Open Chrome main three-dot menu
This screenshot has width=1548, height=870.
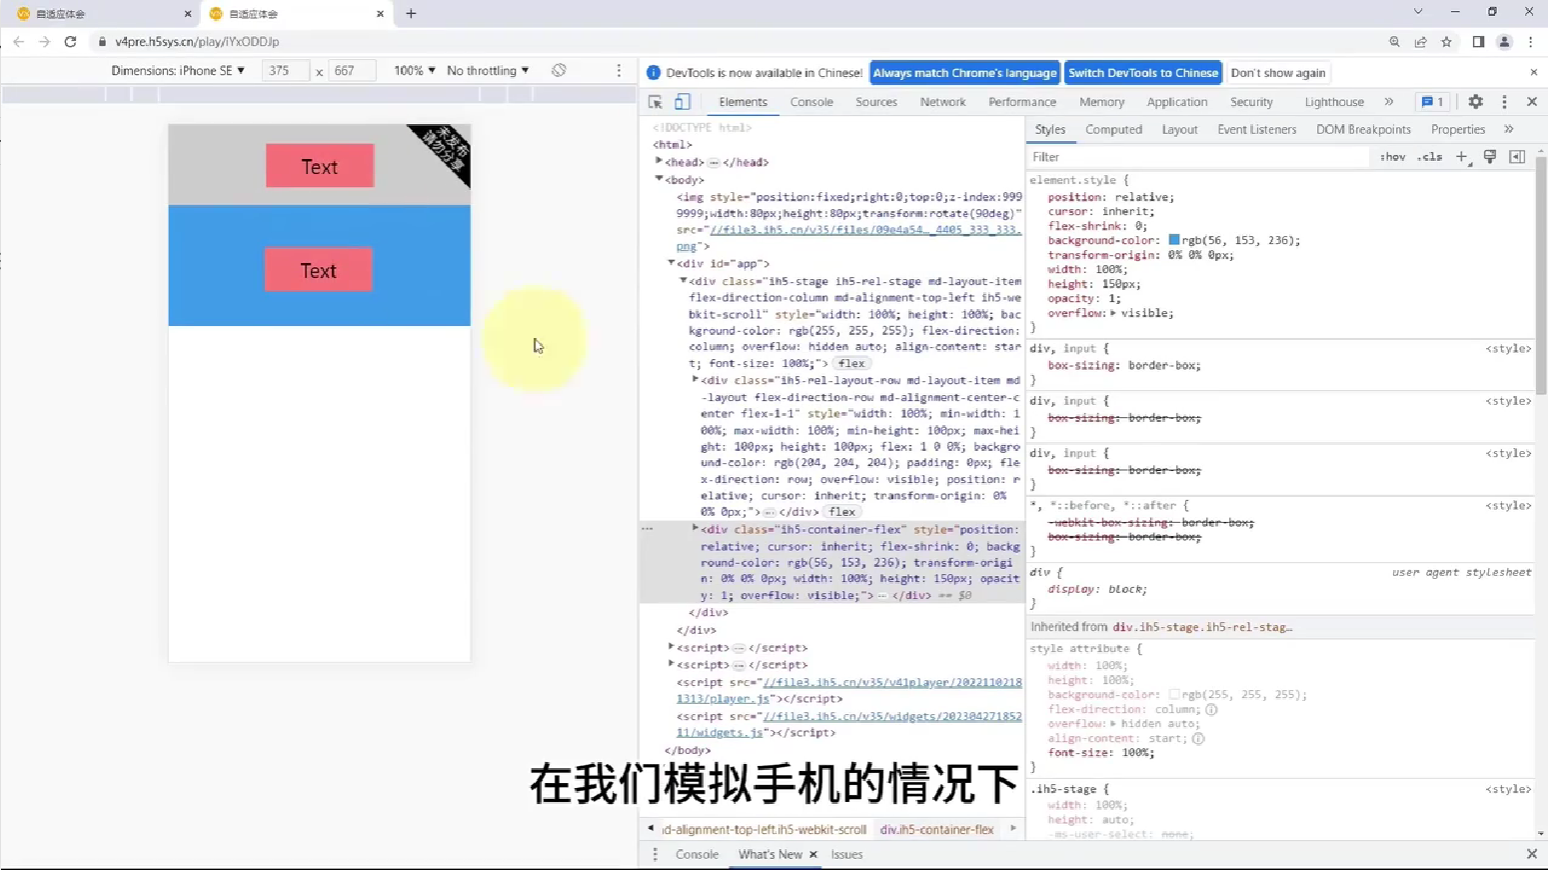point(1531,42)
